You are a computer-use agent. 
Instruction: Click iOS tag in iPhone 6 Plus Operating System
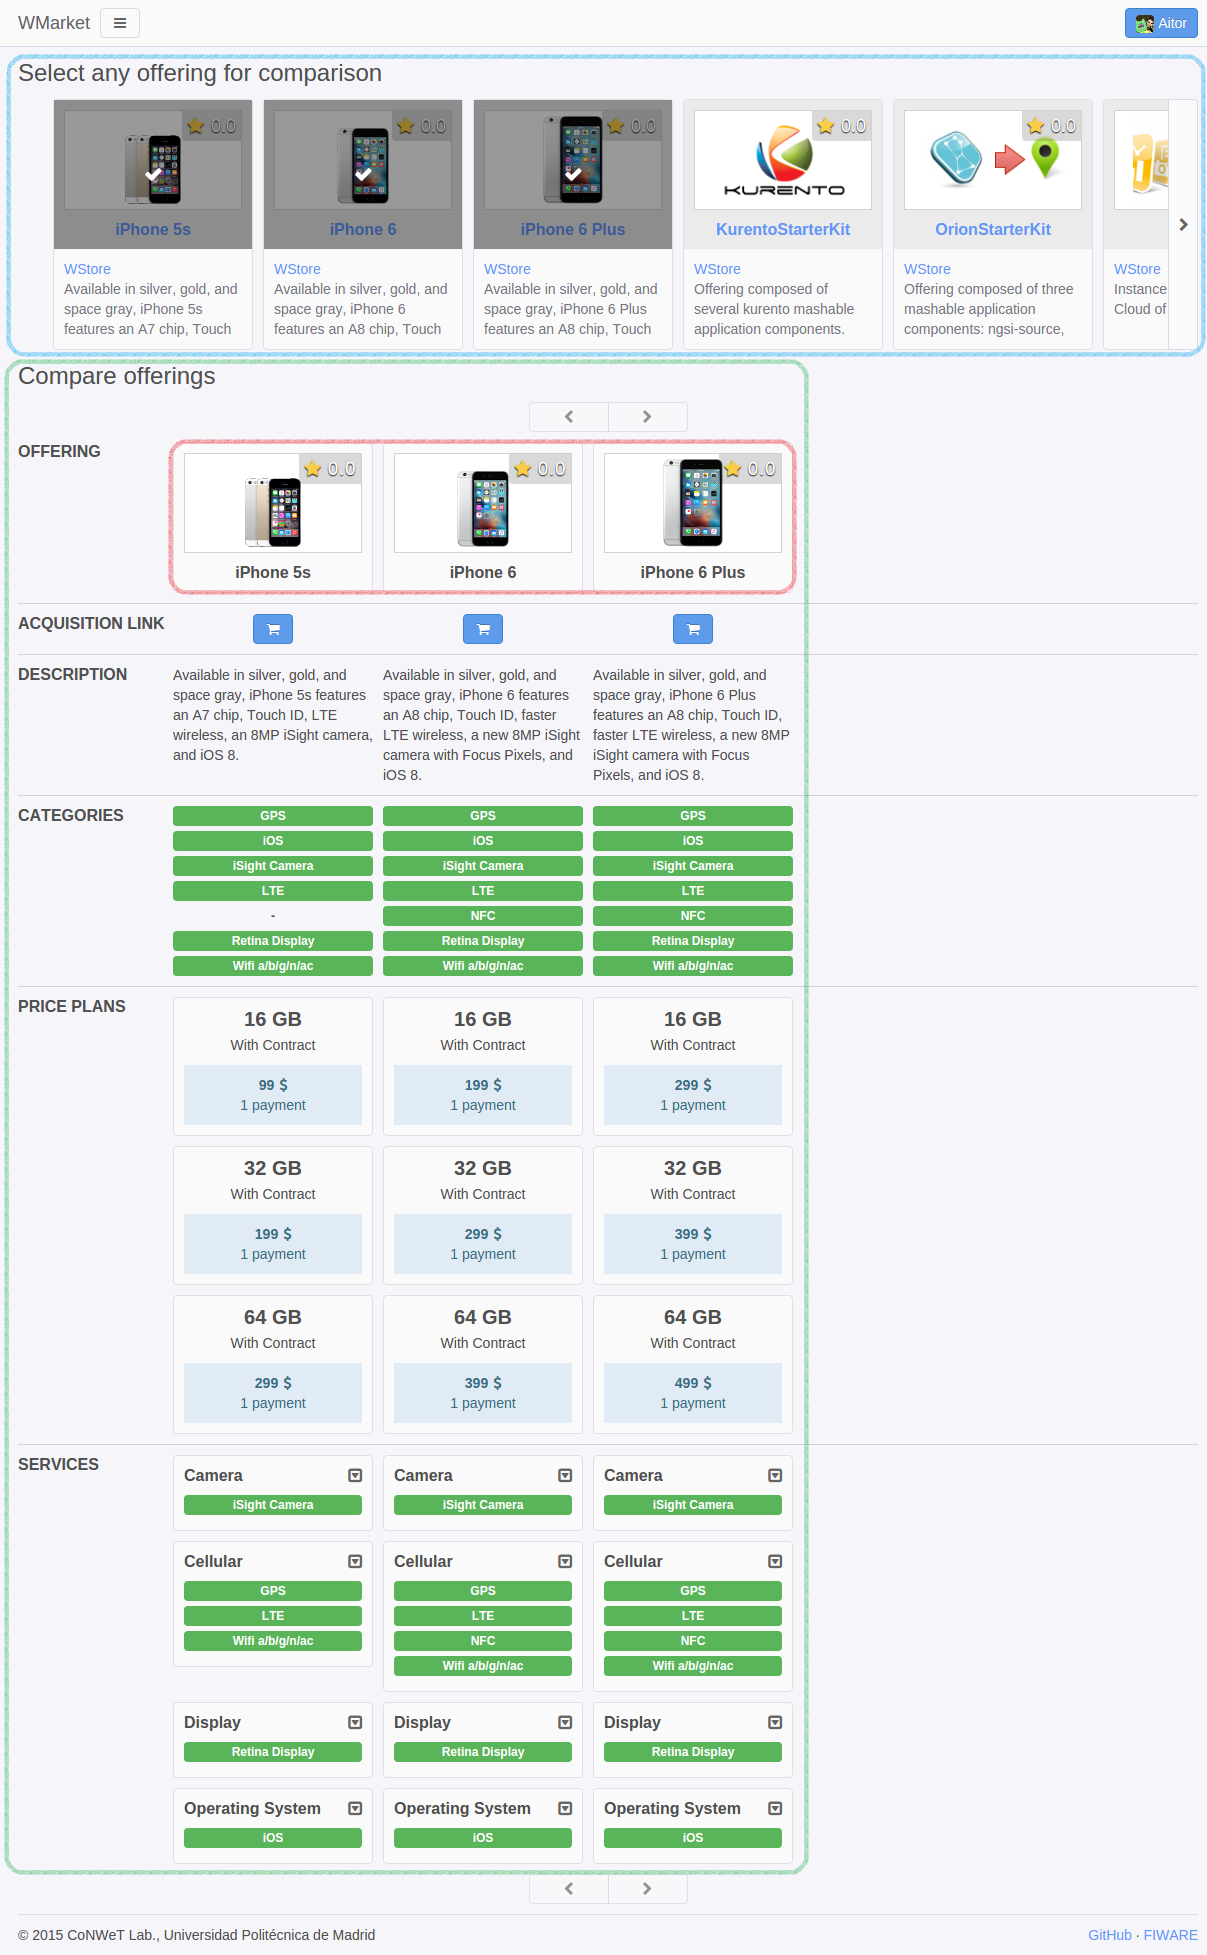[693, 1838]
